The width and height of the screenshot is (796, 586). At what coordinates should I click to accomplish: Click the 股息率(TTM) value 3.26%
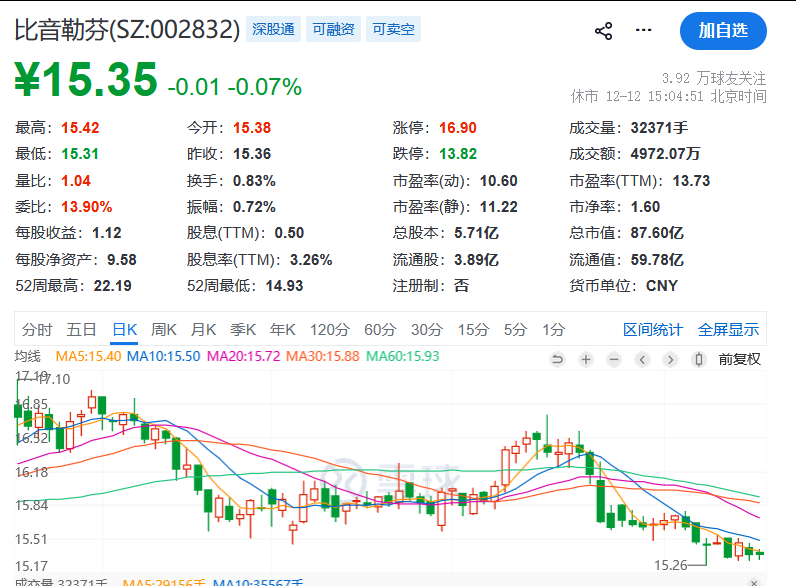[x=311, y=259]
